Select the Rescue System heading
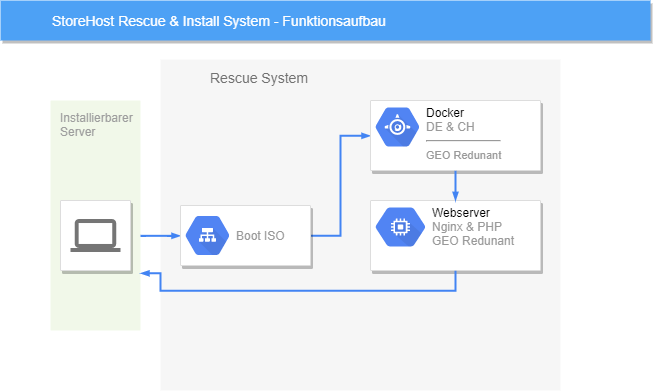Screen dimensions: 654x391 pyautogui.click(x=259, y=78)
